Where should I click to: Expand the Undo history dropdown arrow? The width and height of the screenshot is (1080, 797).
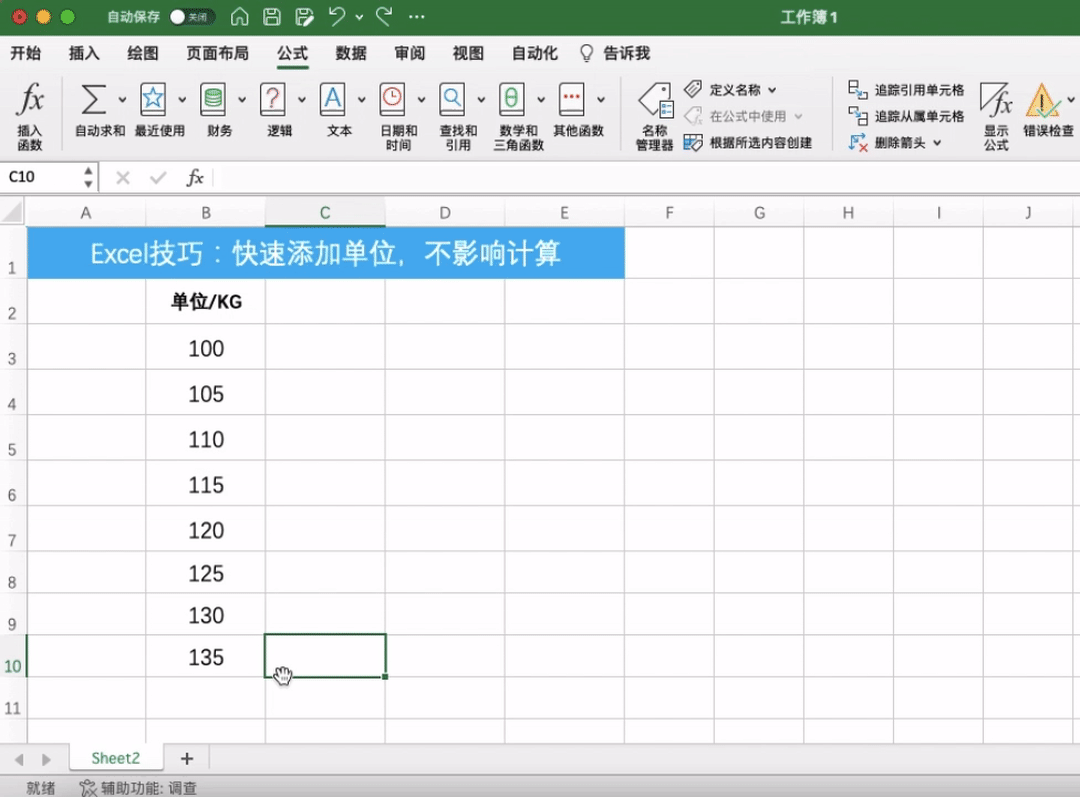point(359,17)
